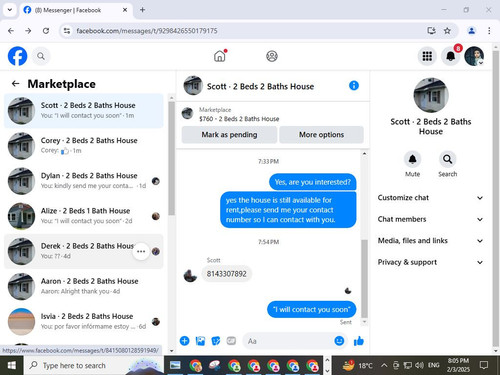Screen dimensions: 500x375
Task: Attach a photo with the image icon
Action: click(x=200, y=341)
